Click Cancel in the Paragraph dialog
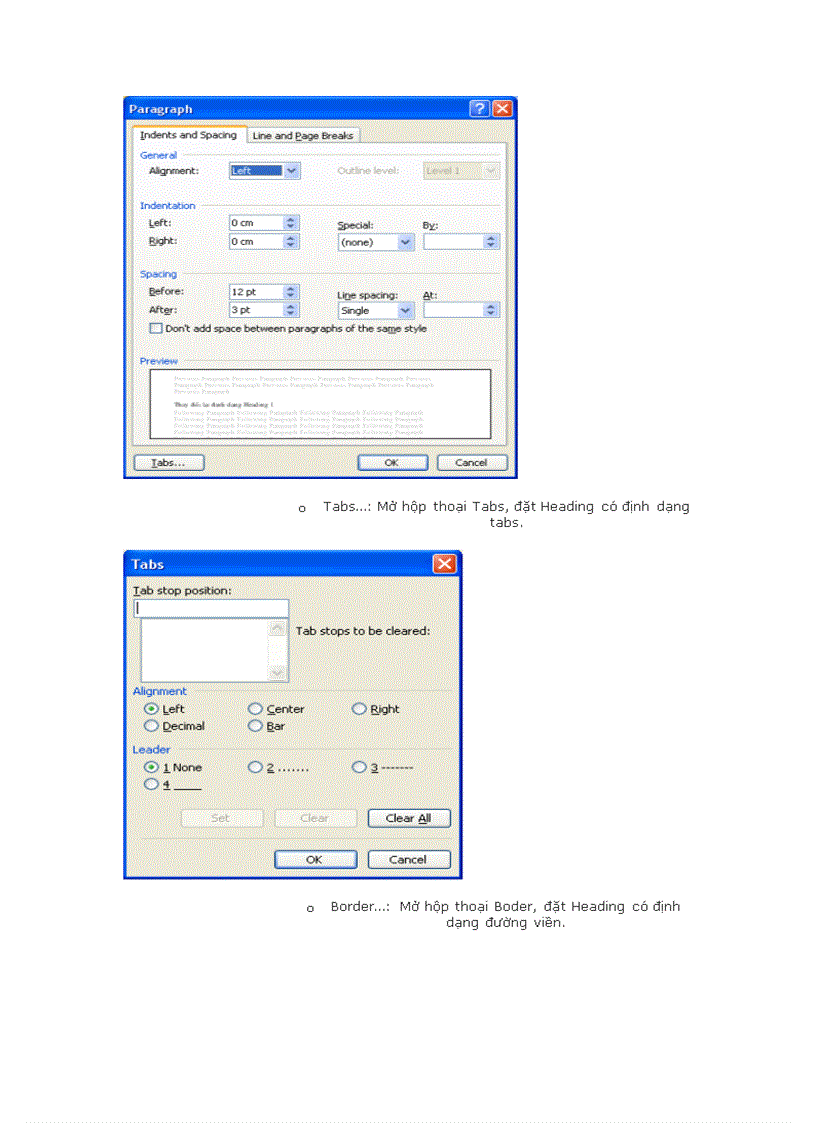The width and height of the screenshot is (816, 1123). click(x=472, y=463)
